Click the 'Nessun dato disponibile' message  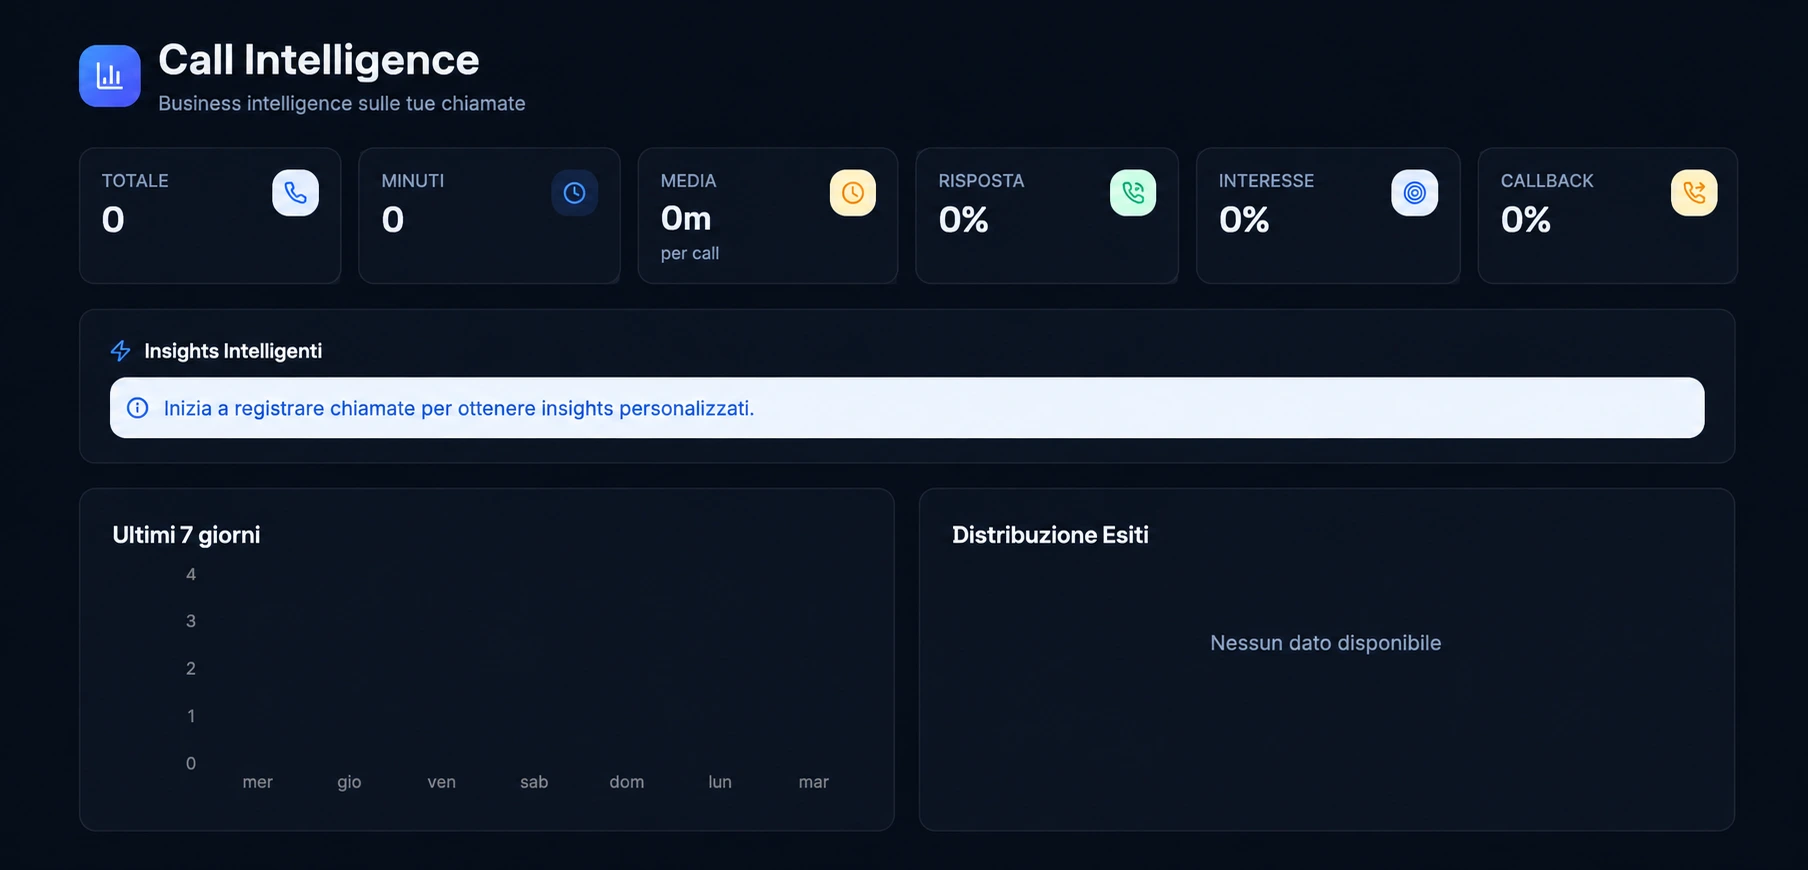pyautogui.click(x=1326, y=643)
